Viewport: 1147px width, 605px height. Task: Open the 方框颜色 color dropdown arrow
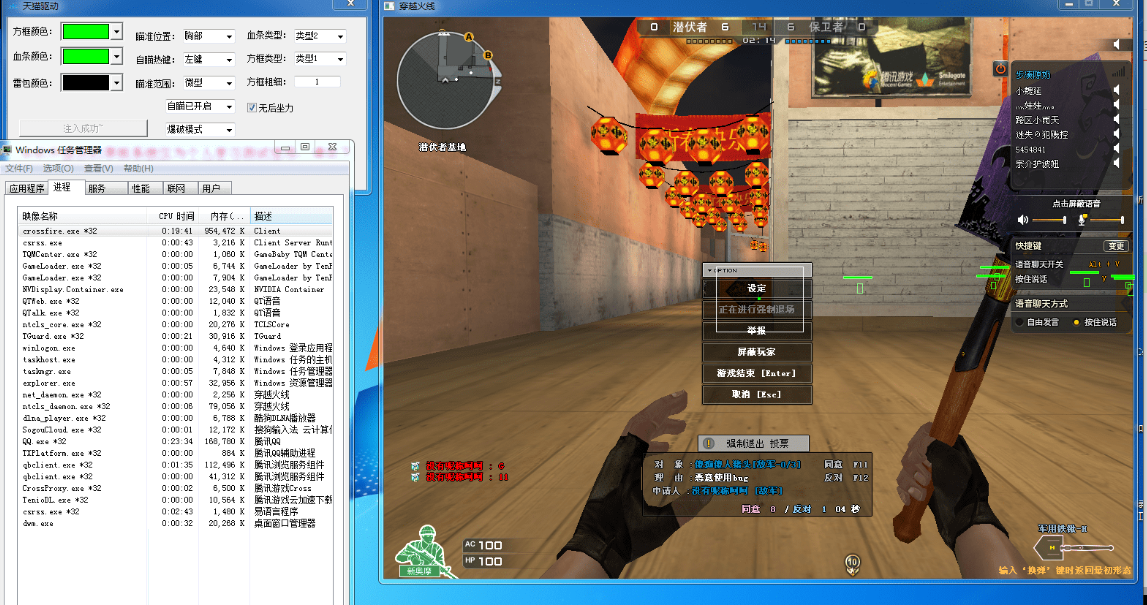[116, 31]
